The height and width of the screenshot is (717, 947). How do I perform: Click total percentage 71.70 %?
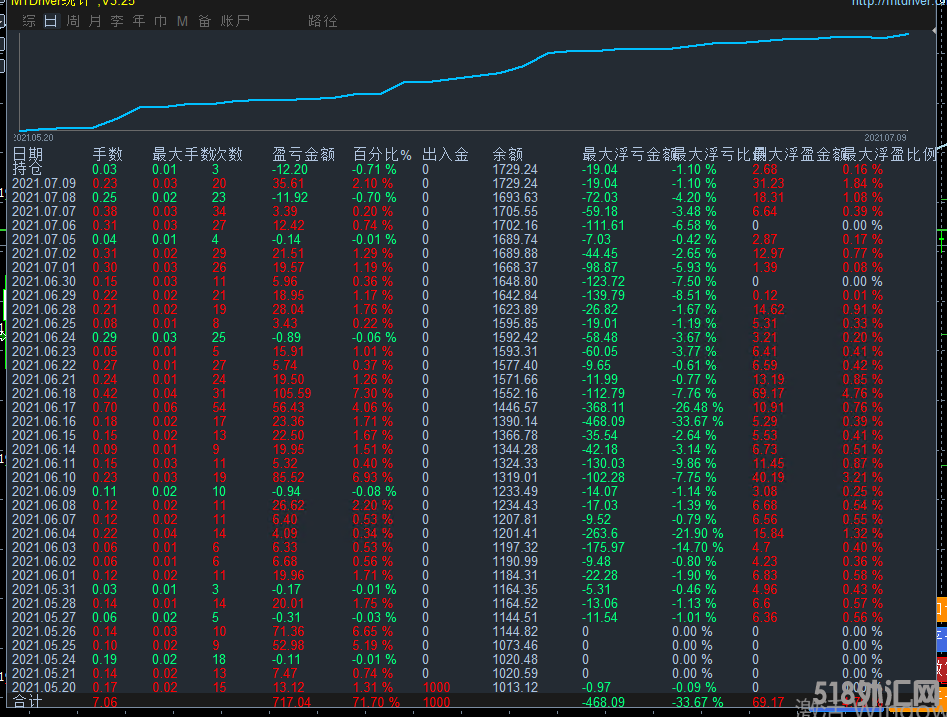(x=376, y=703)
